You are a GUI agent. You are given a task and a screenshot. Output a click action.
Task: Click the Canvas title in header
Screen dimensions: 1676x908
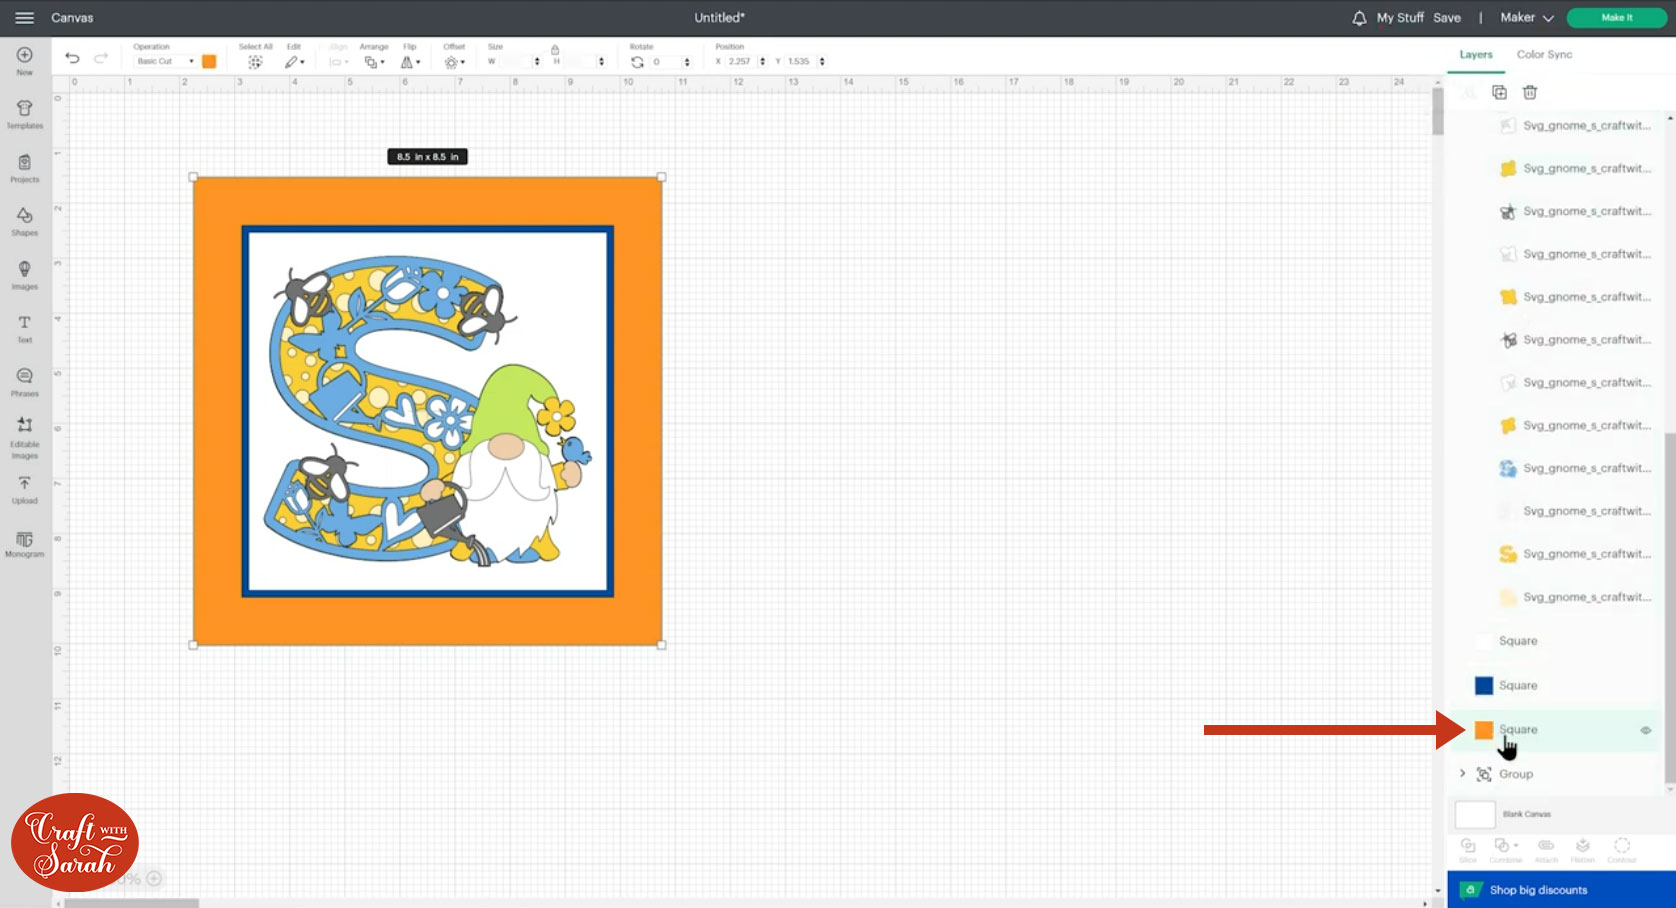pos(72,18)
